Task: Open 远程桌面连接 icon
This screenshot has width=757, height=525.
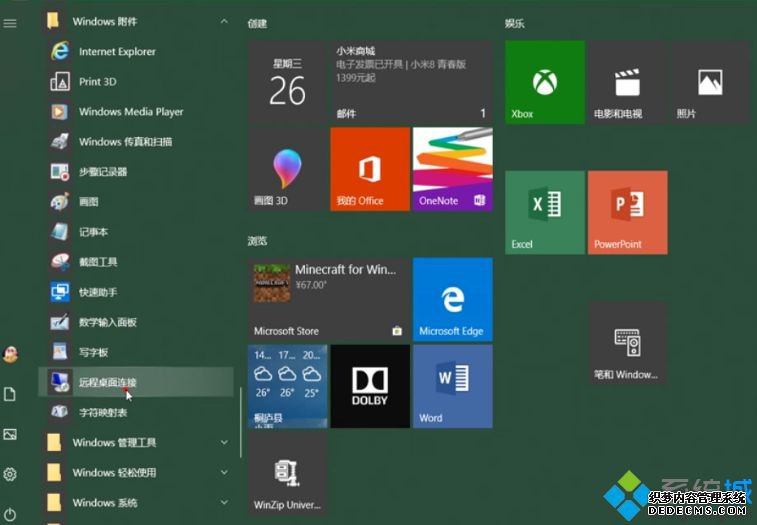Action: click(60, 382)
